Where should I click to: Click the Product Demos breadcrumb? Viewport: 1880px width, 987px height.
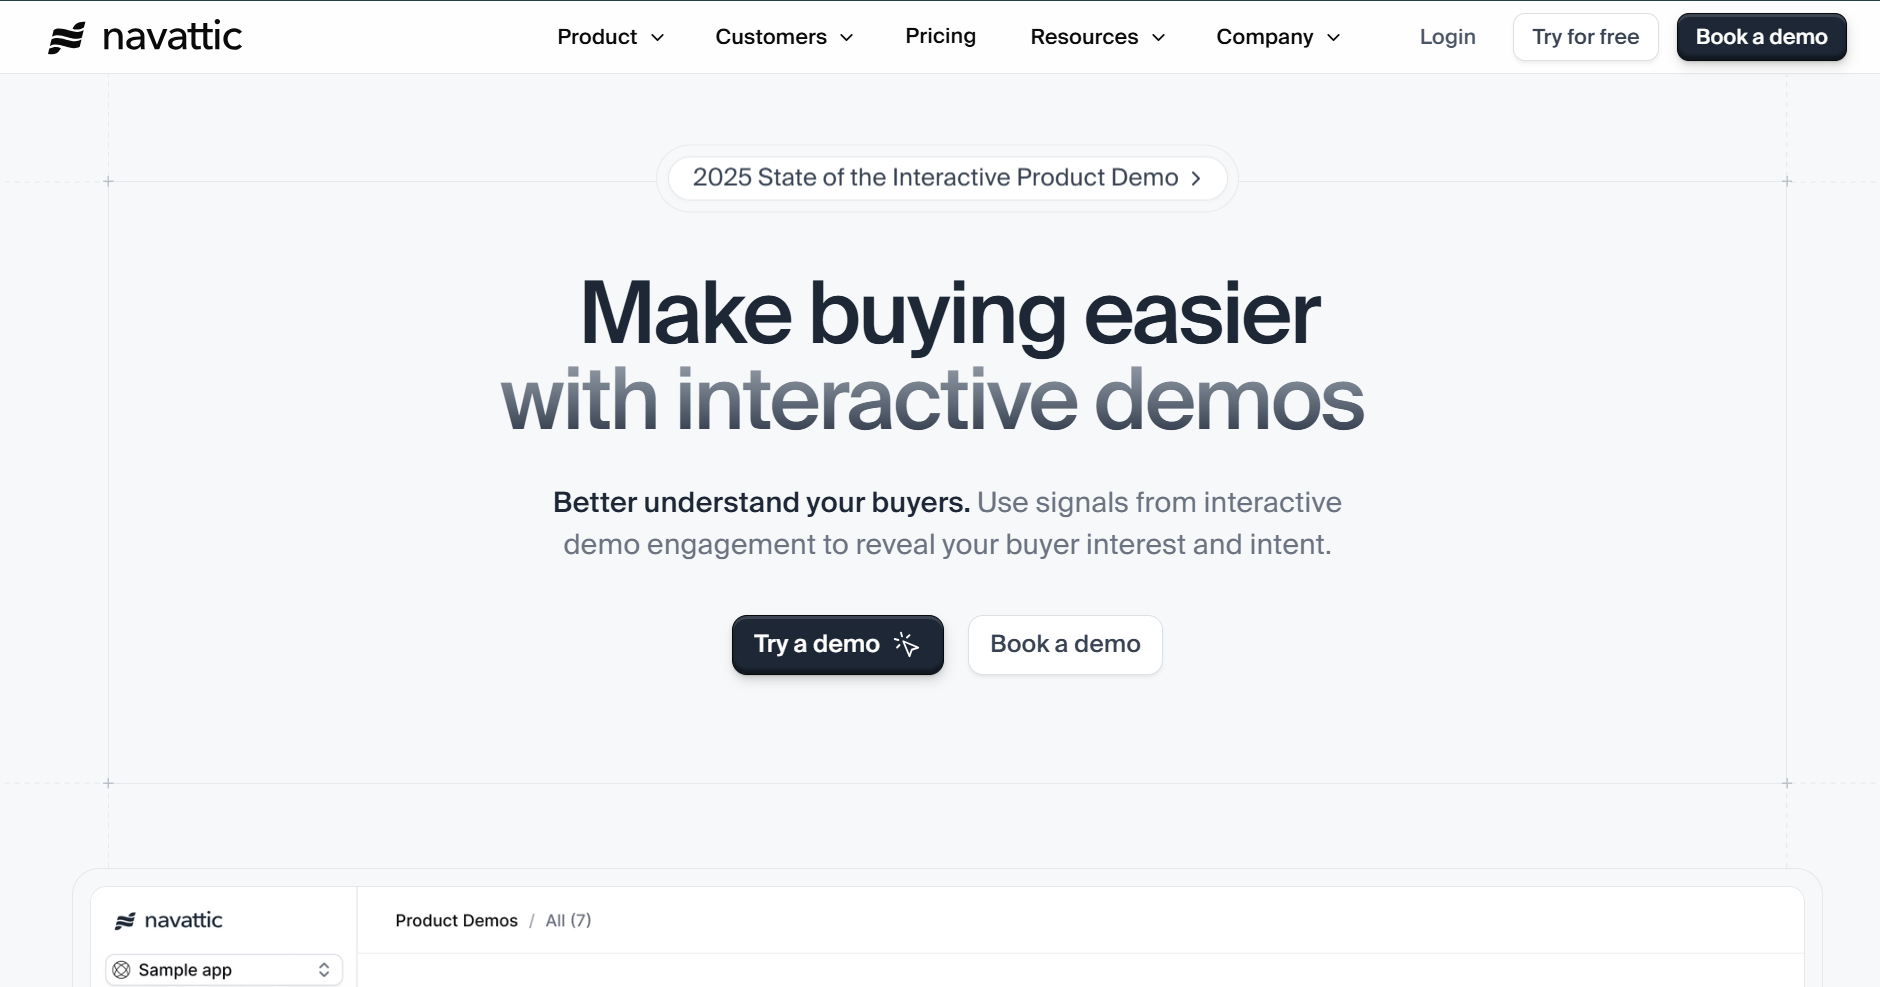(457, 921)
